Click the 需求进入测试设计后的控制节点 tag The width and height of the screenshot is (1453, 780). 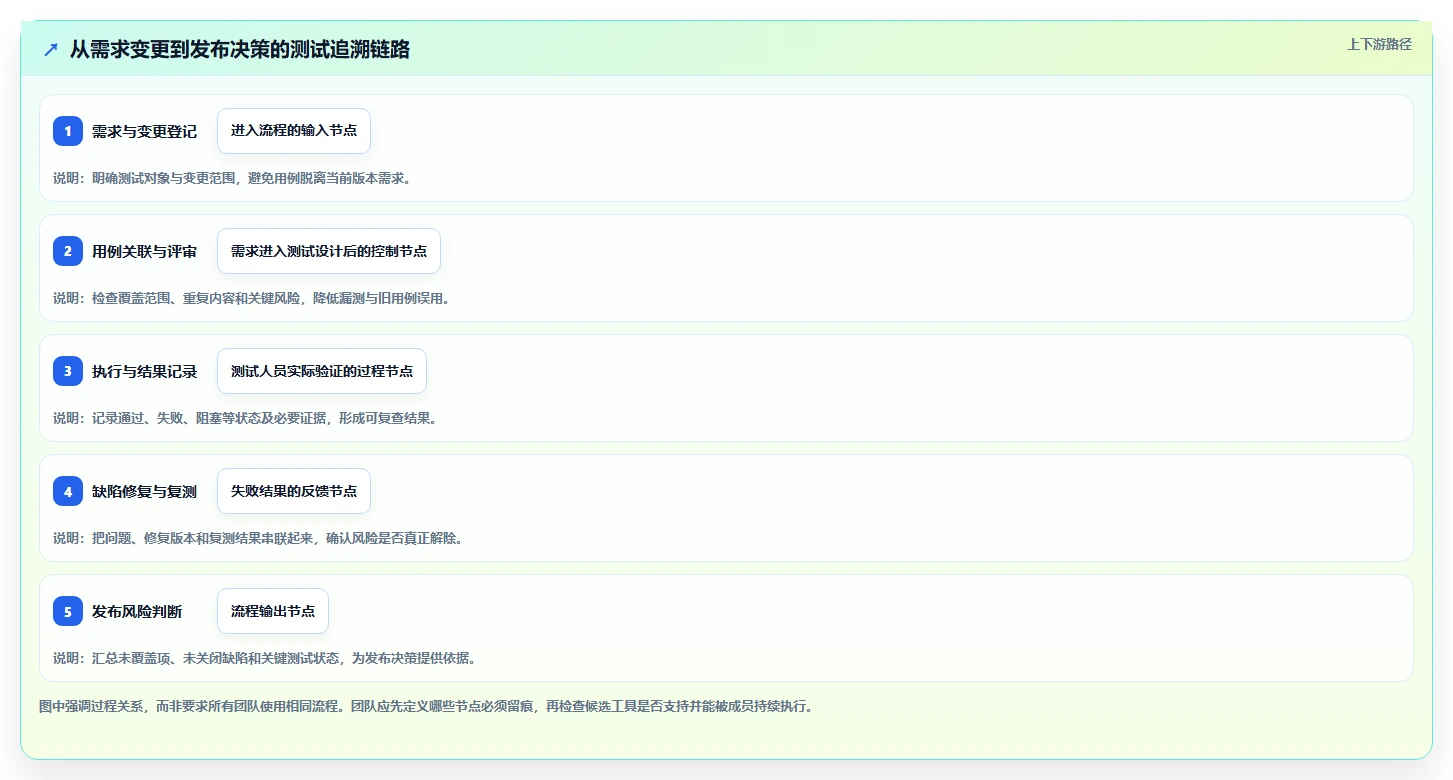tap(329, 251)
